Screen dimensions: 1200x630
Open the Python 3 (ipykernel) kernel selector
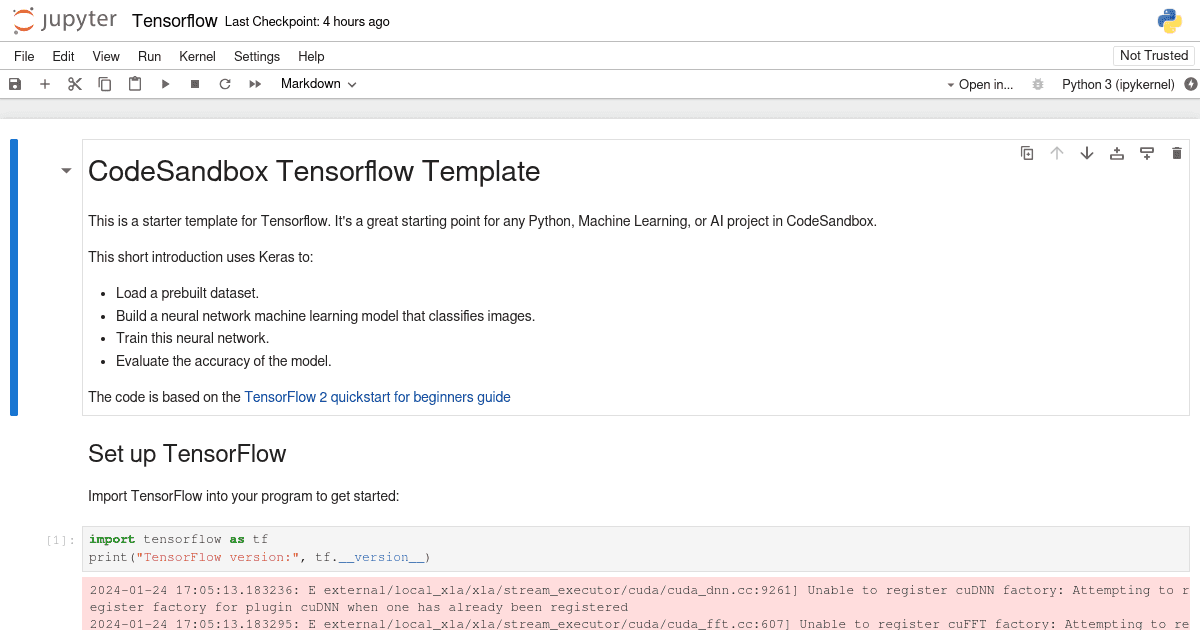(x=1118, y=84)
